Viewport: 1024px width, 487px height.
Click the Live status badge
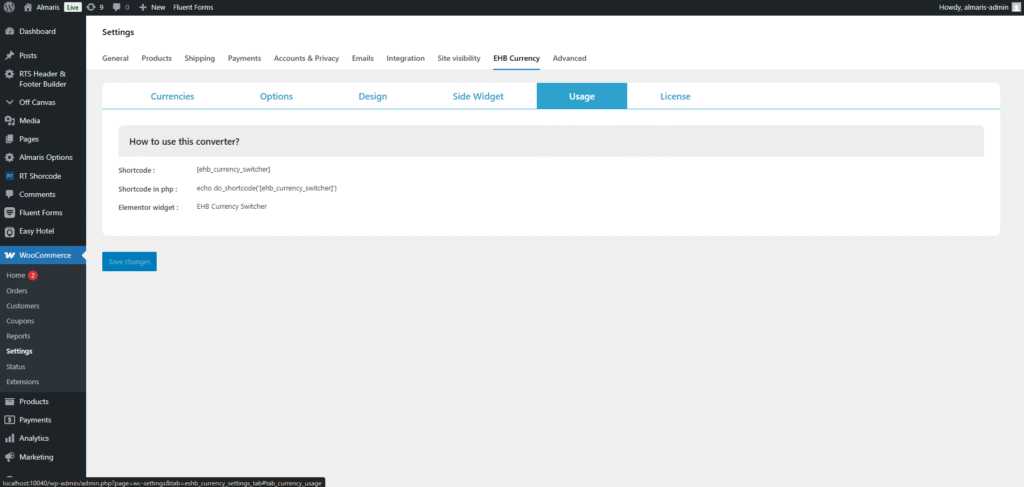tap(72, 7)
